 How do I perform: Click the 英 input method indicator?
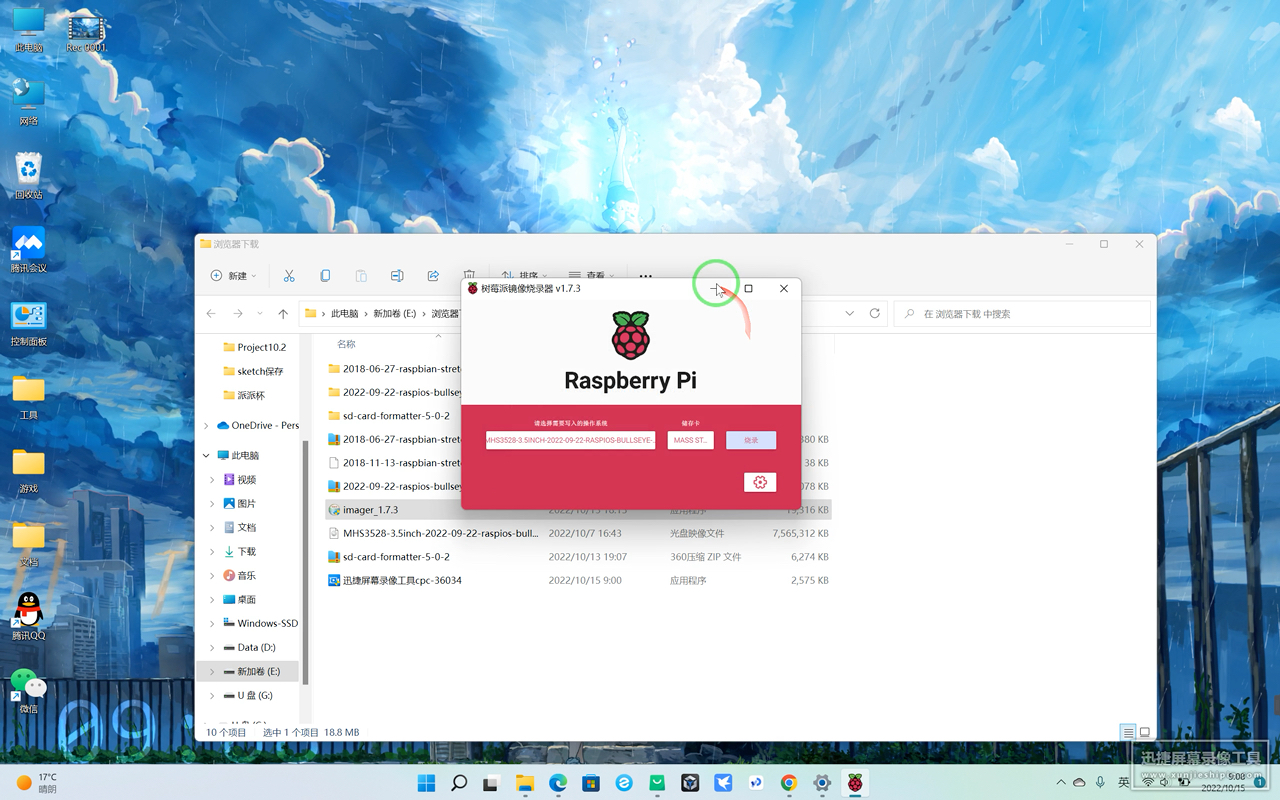1124,782
